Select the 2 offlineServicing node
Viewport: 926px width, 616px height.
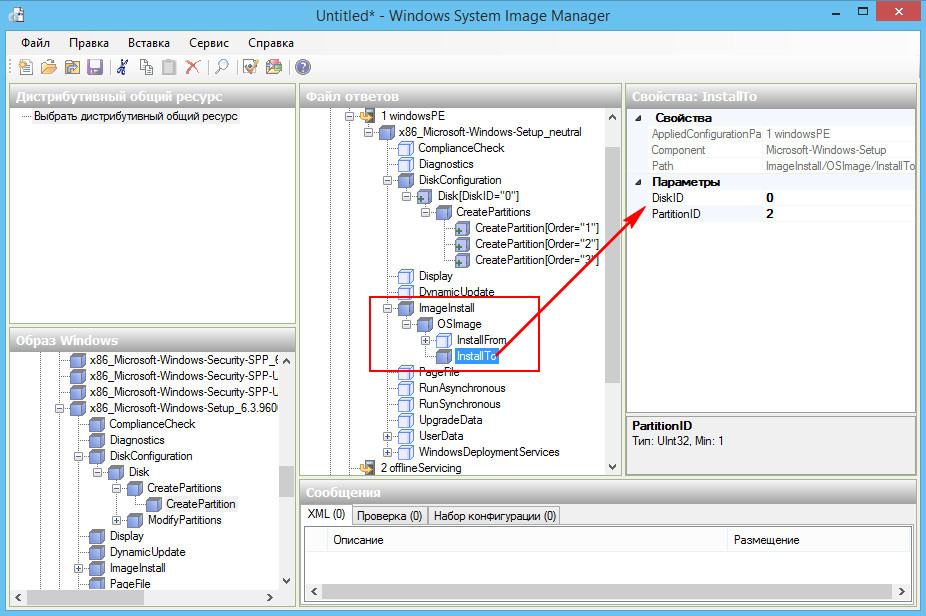(421, 468)
